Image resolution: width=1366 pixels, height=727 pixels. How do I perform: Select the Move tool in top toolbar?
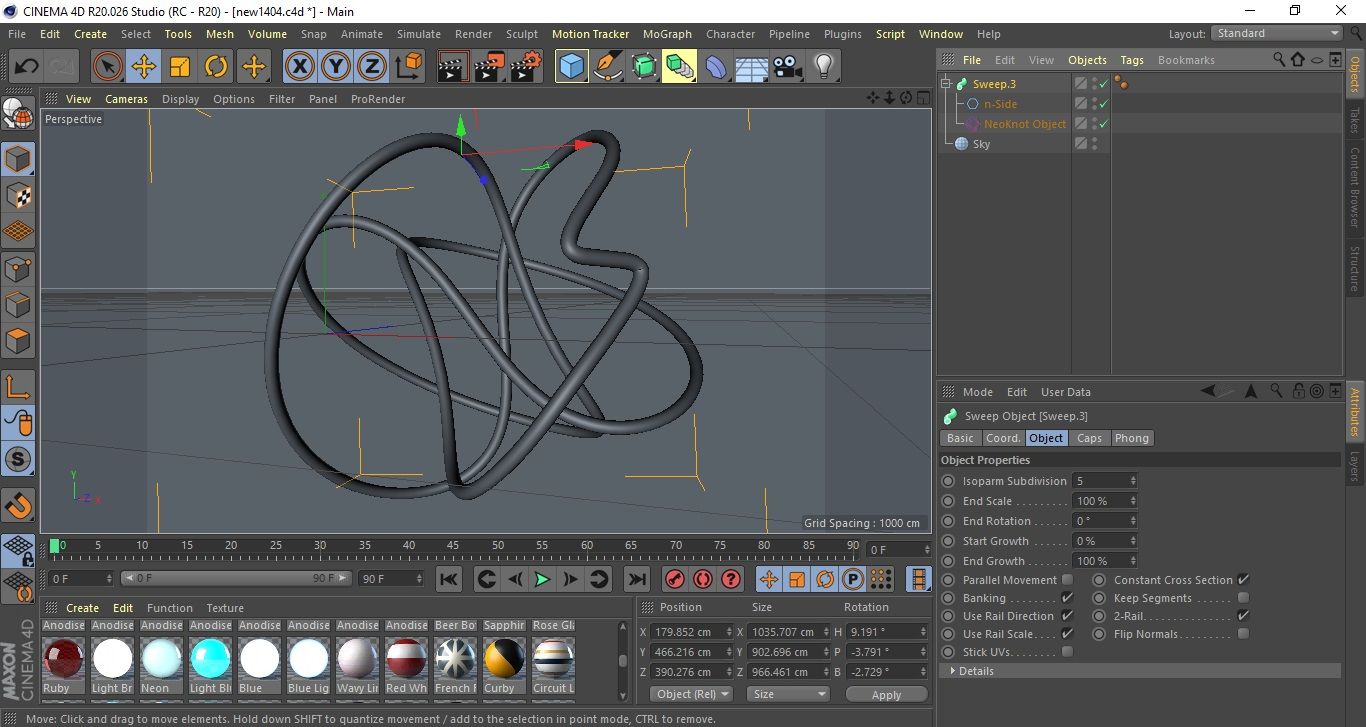click(143, 67)
